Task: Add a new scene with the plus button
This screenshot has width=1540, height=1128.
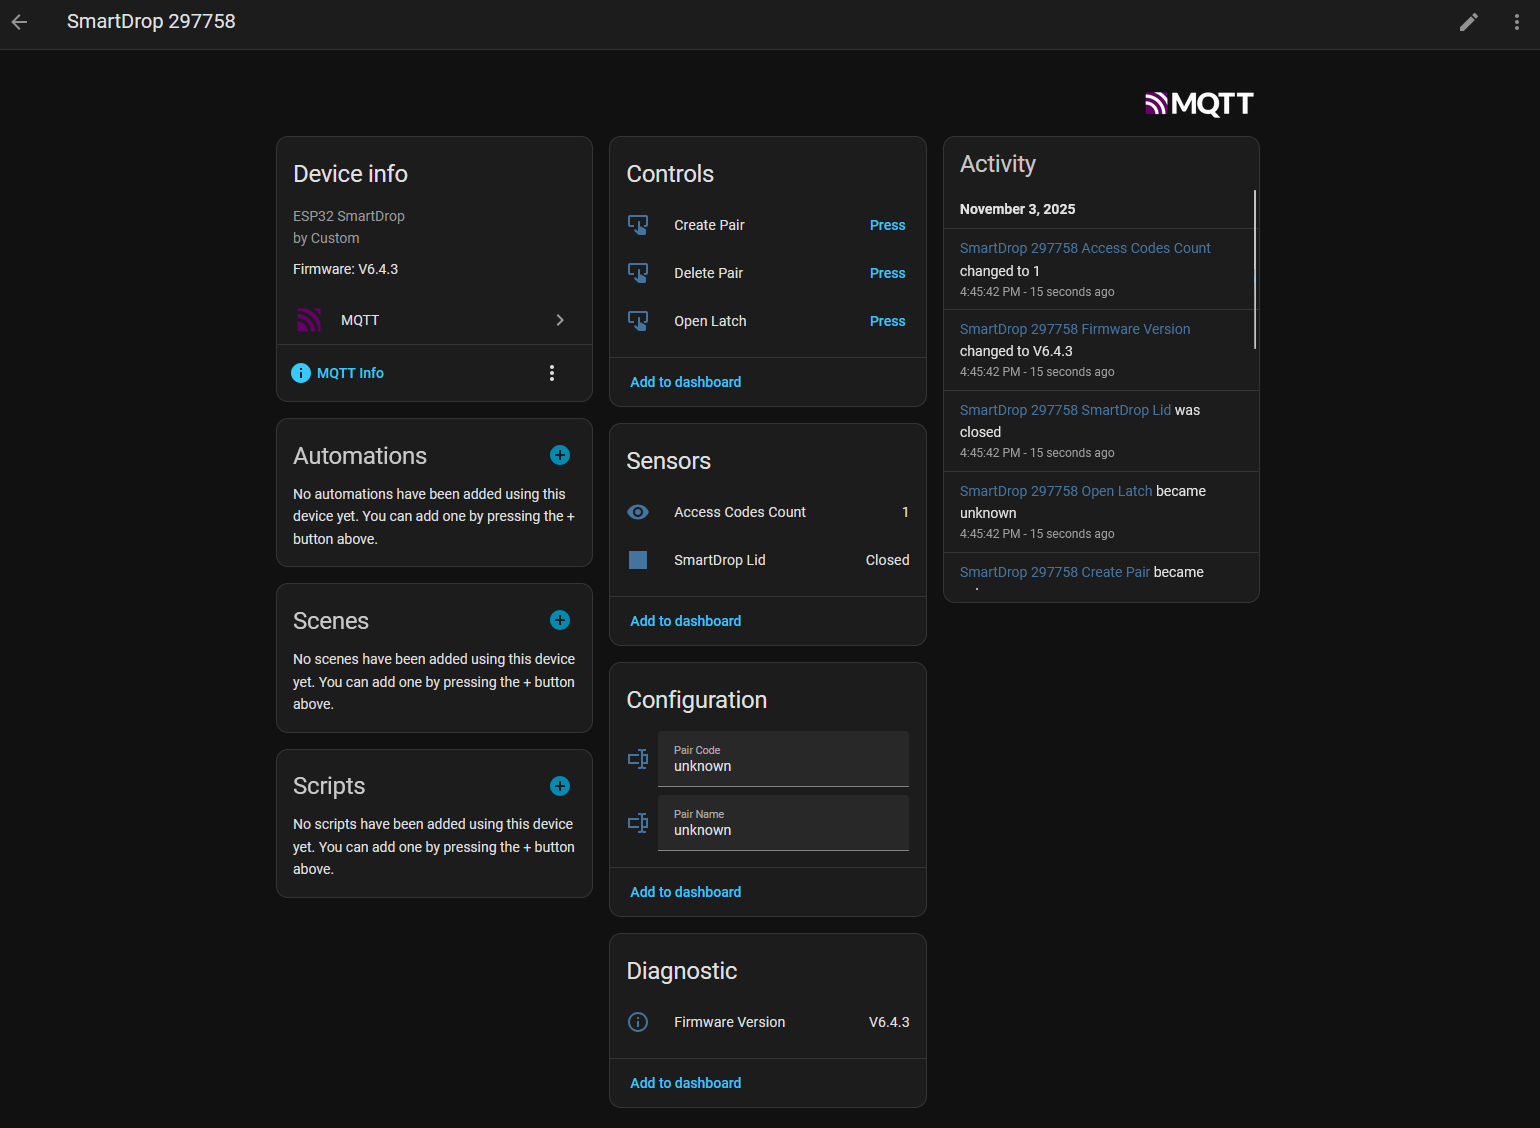Action: pyautogui.click(x=559, y=620)
